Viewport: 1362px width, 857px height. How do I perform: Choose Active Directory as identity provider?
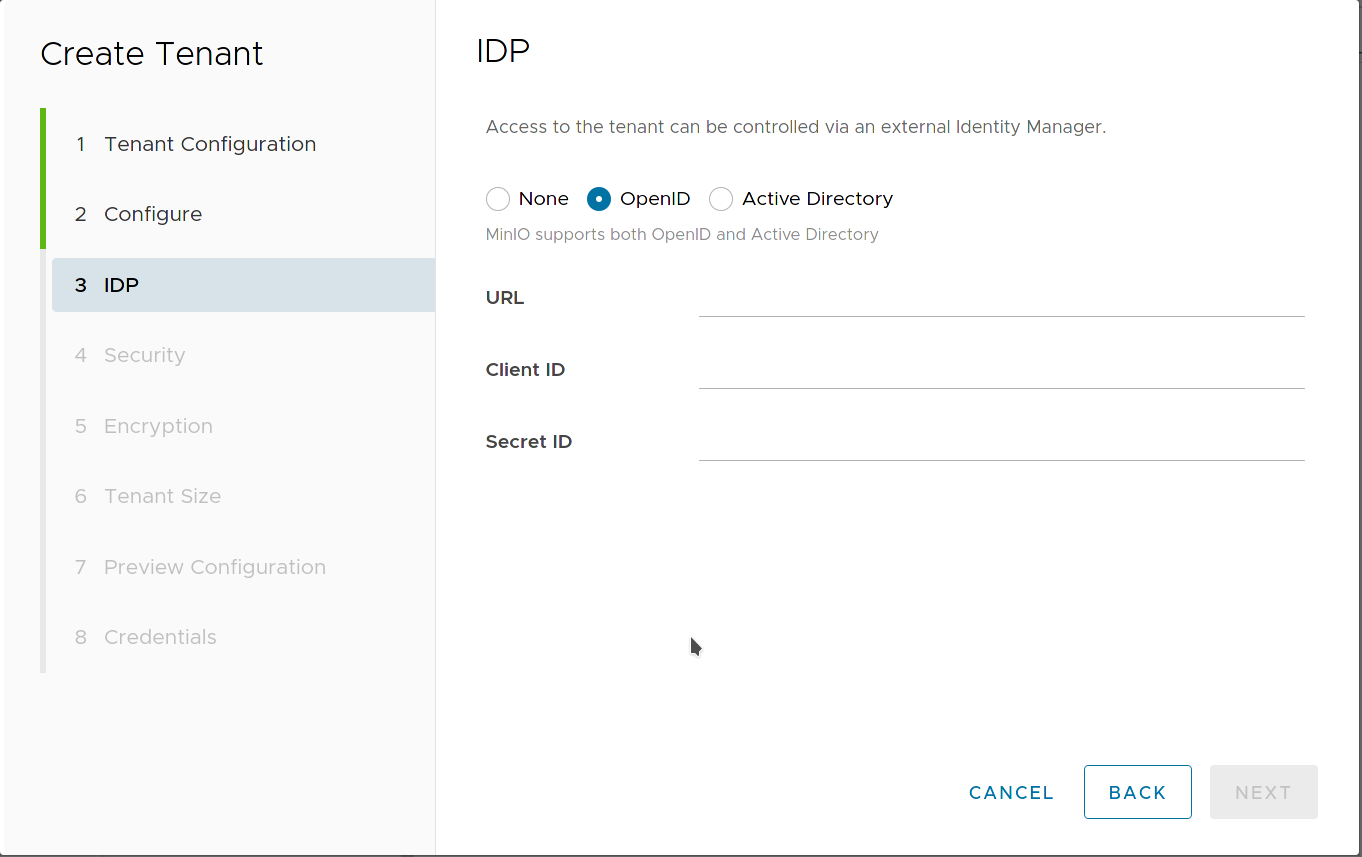click(721, 198)
